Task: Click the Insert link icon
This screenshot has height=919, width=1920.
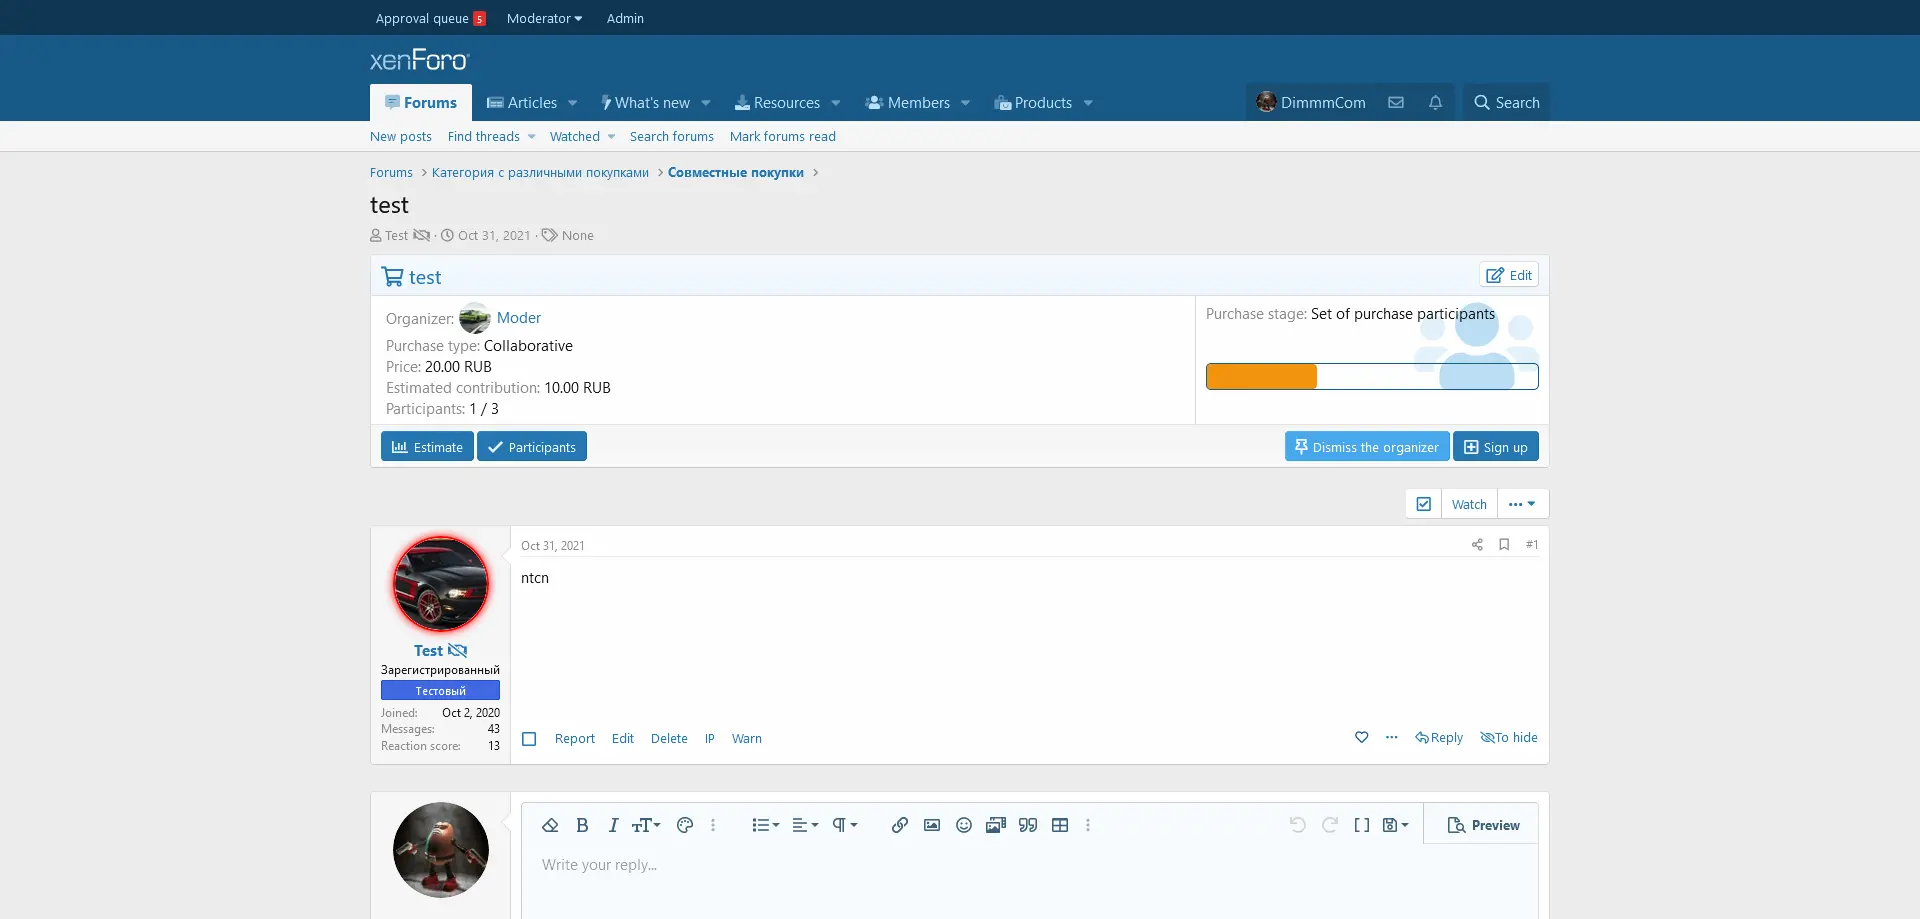Action: [x=900, y=825]
